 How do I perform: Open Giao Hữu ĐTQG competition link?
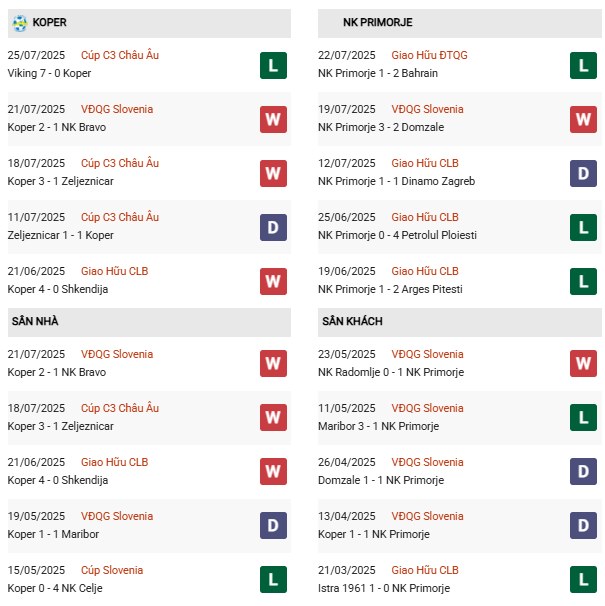pos(429,55)
